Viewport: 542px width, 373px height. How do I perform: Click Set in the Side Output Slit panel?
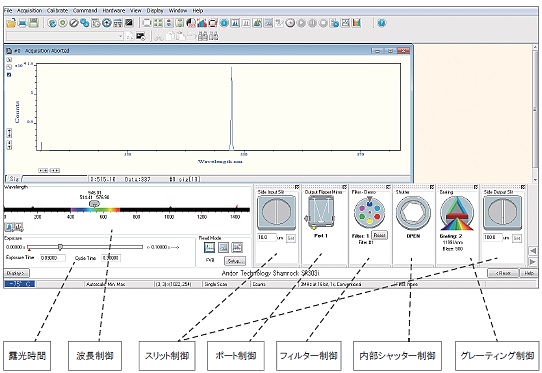coord(517,238)
